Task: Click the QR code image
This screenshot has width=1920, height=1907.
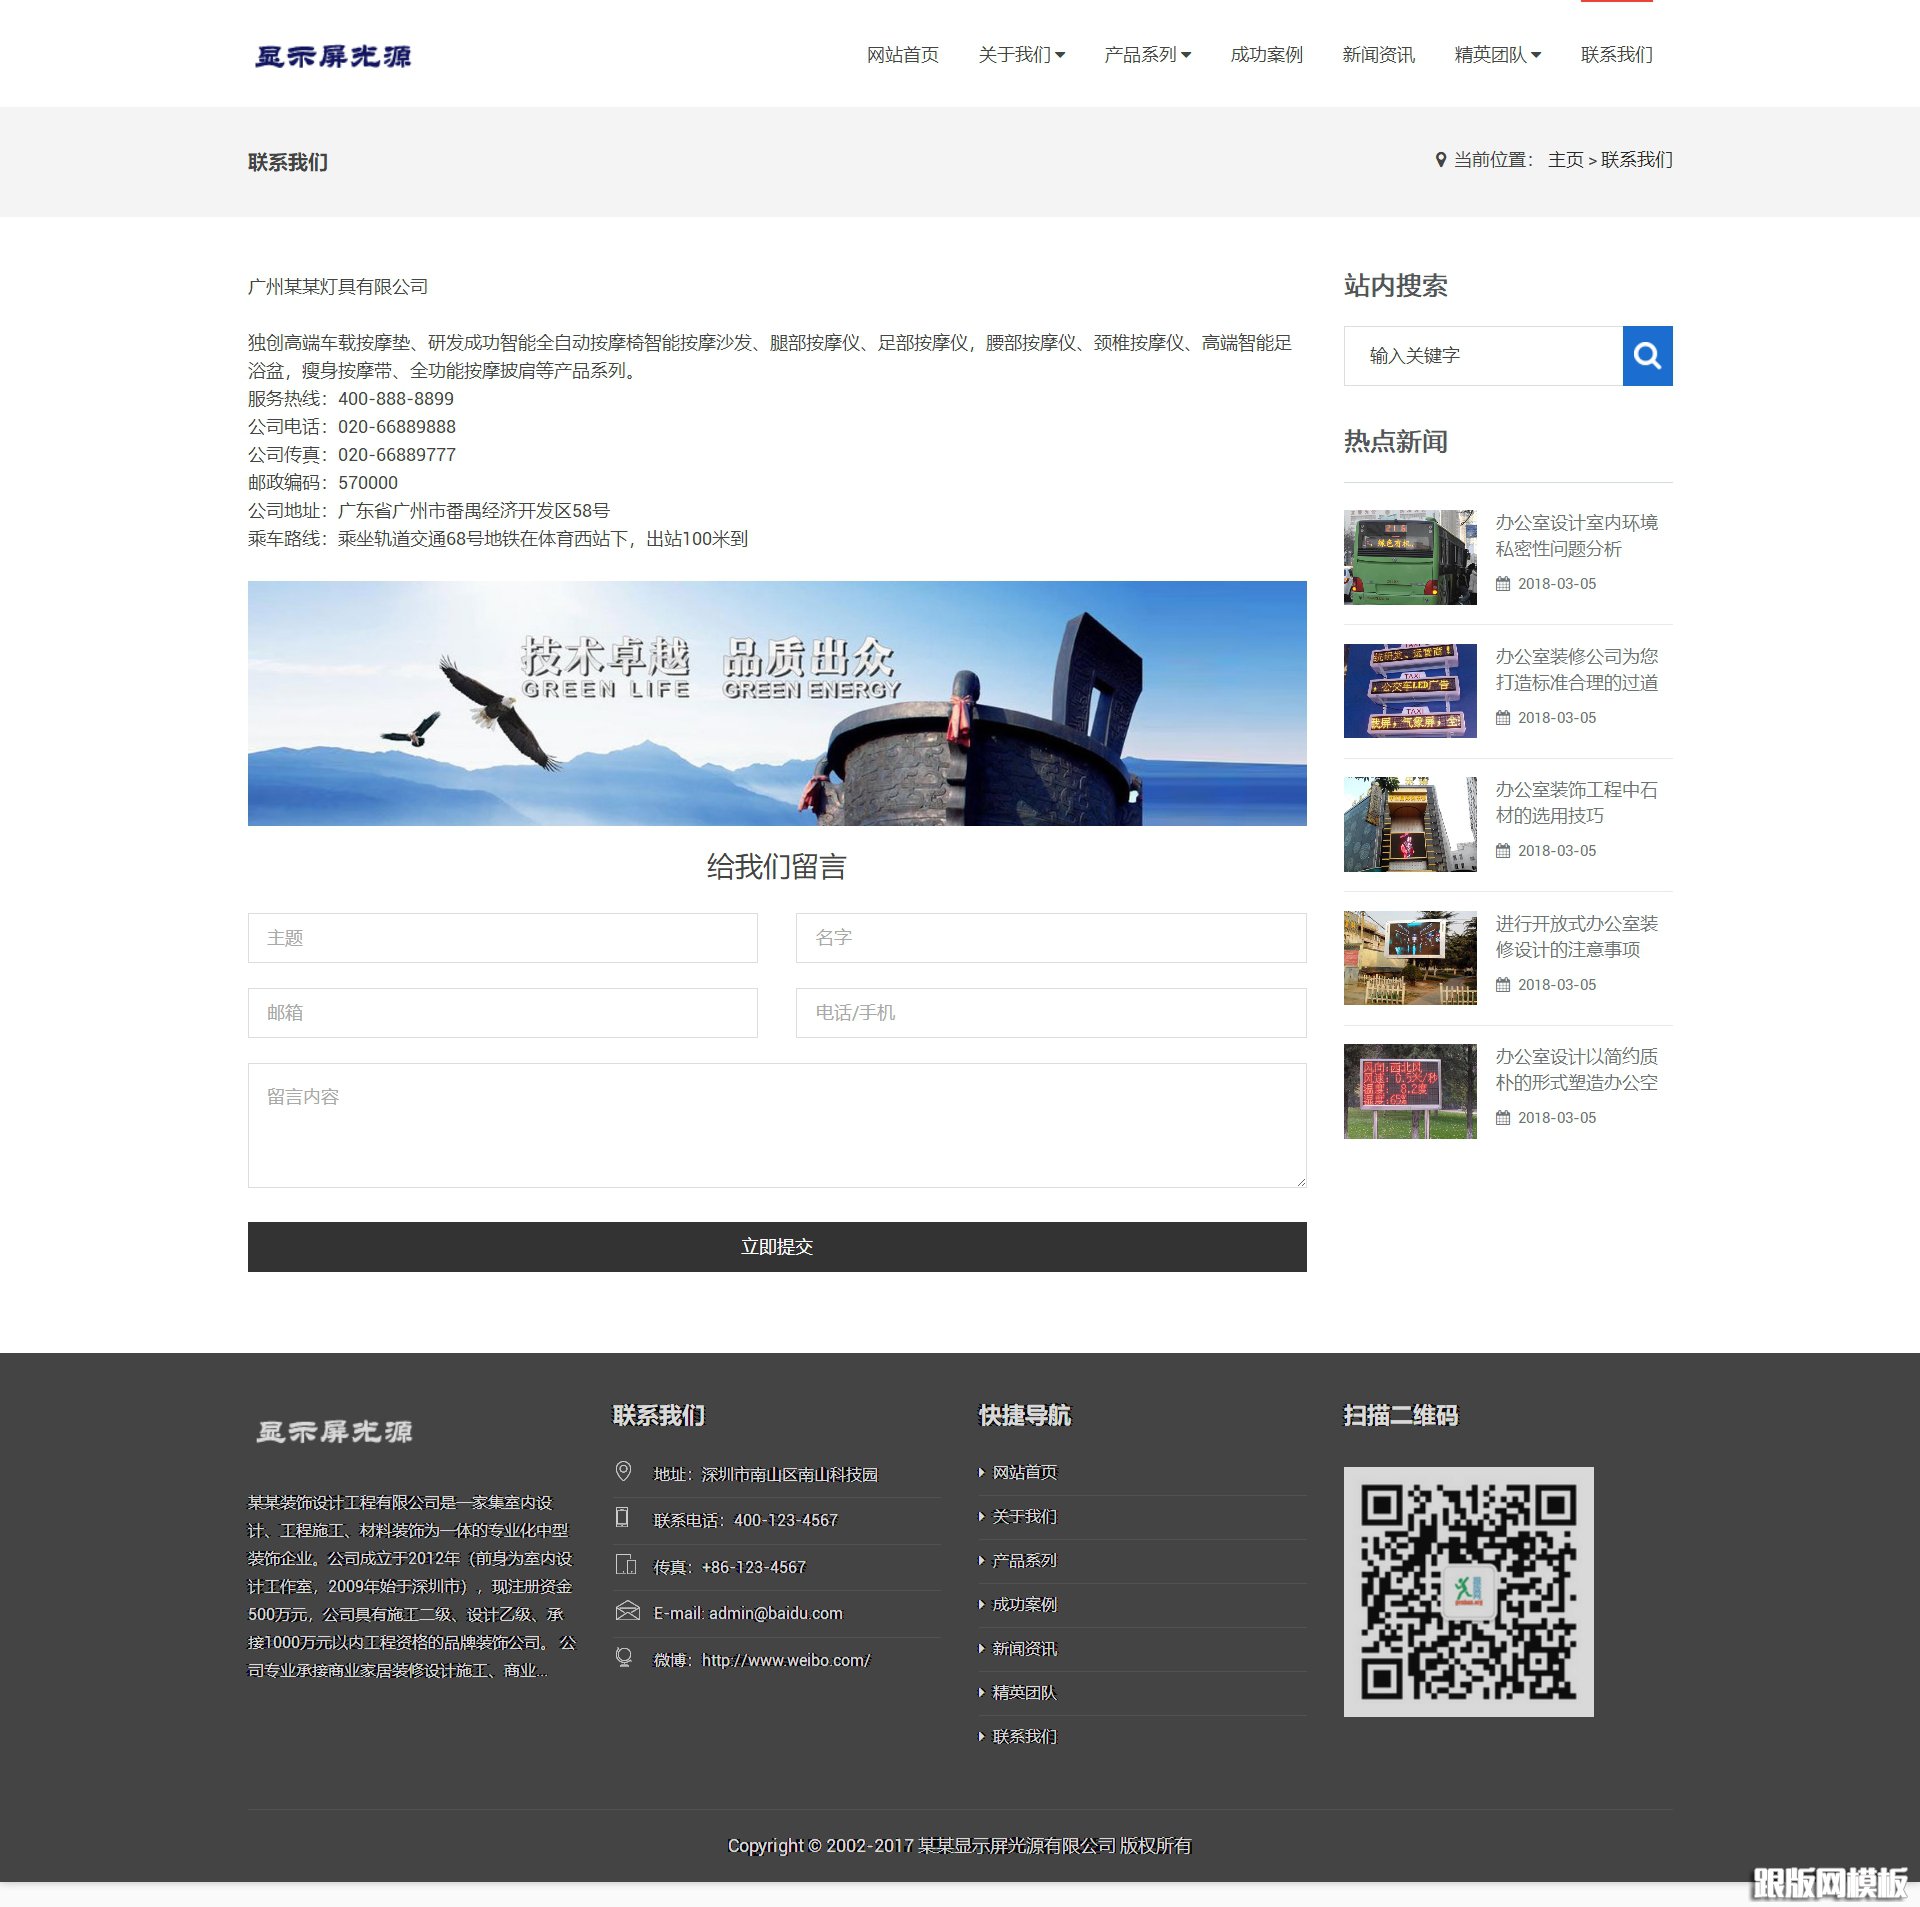Action: [x=1467, y=1591]
